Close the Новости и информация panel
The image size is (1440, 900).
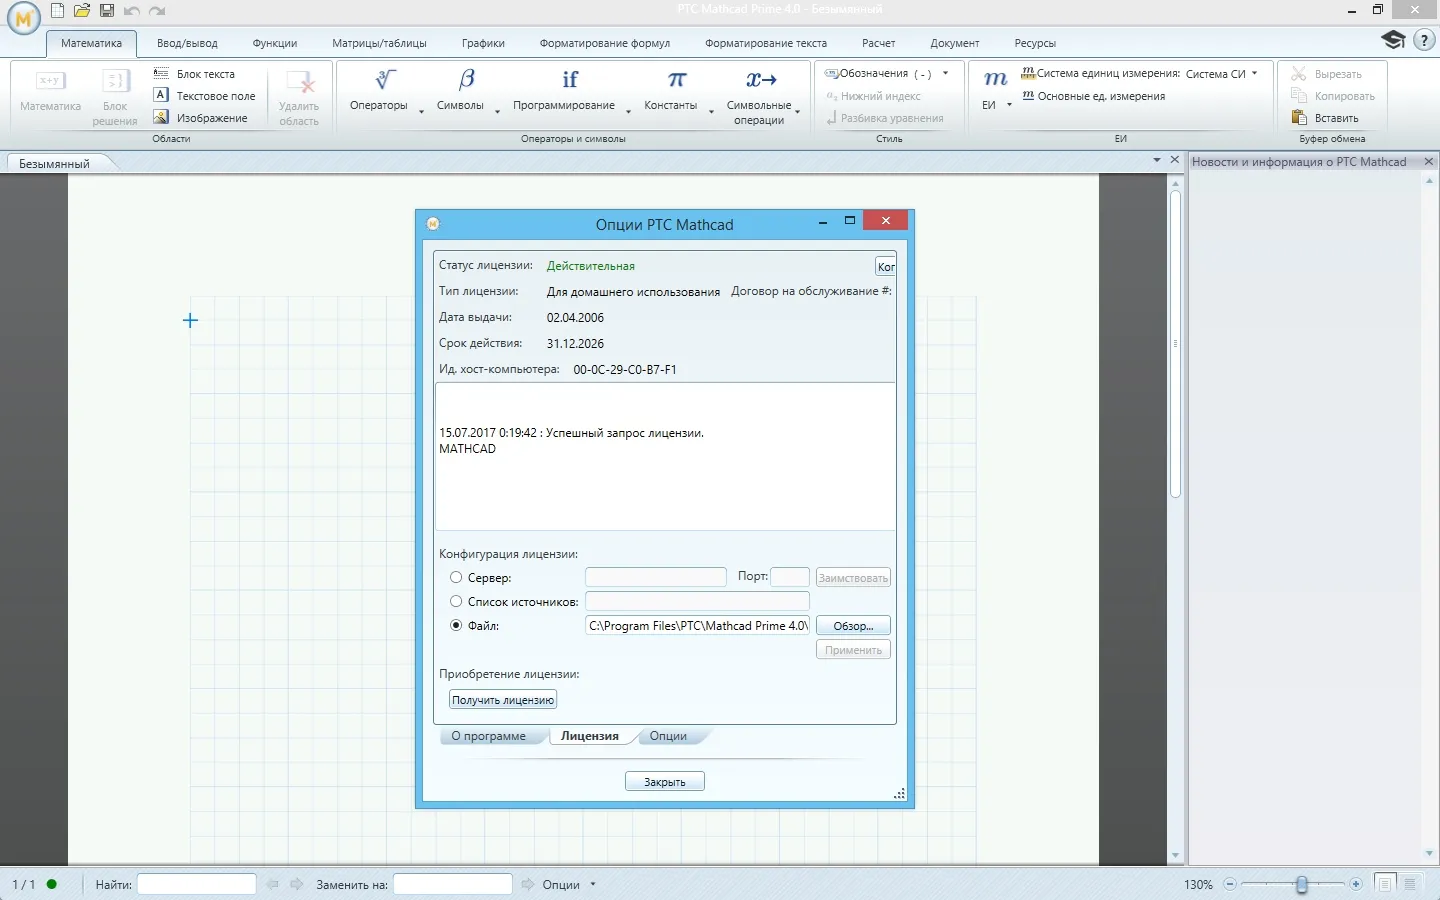(x=1429, y=162)
